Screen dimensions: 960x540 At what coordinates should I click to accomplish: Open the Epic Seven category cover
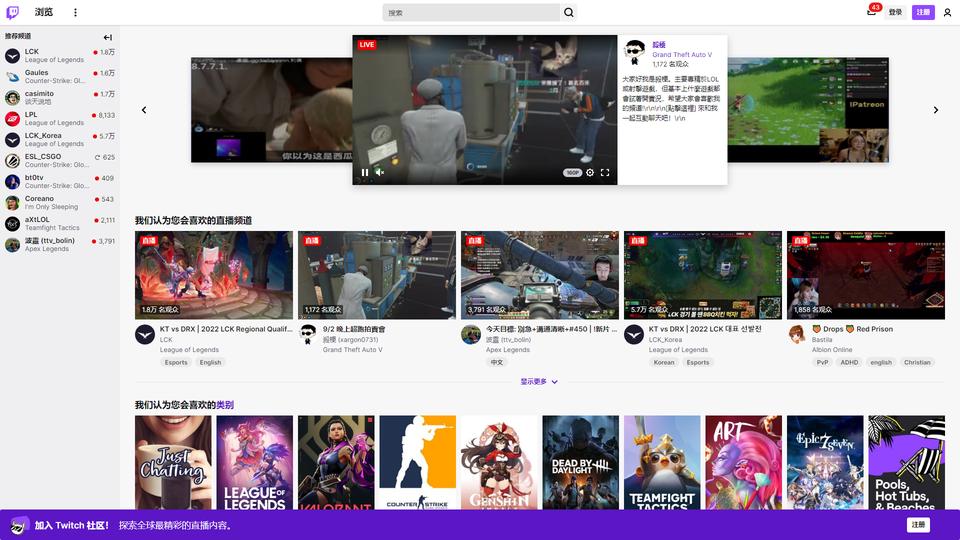coord(825,463)
